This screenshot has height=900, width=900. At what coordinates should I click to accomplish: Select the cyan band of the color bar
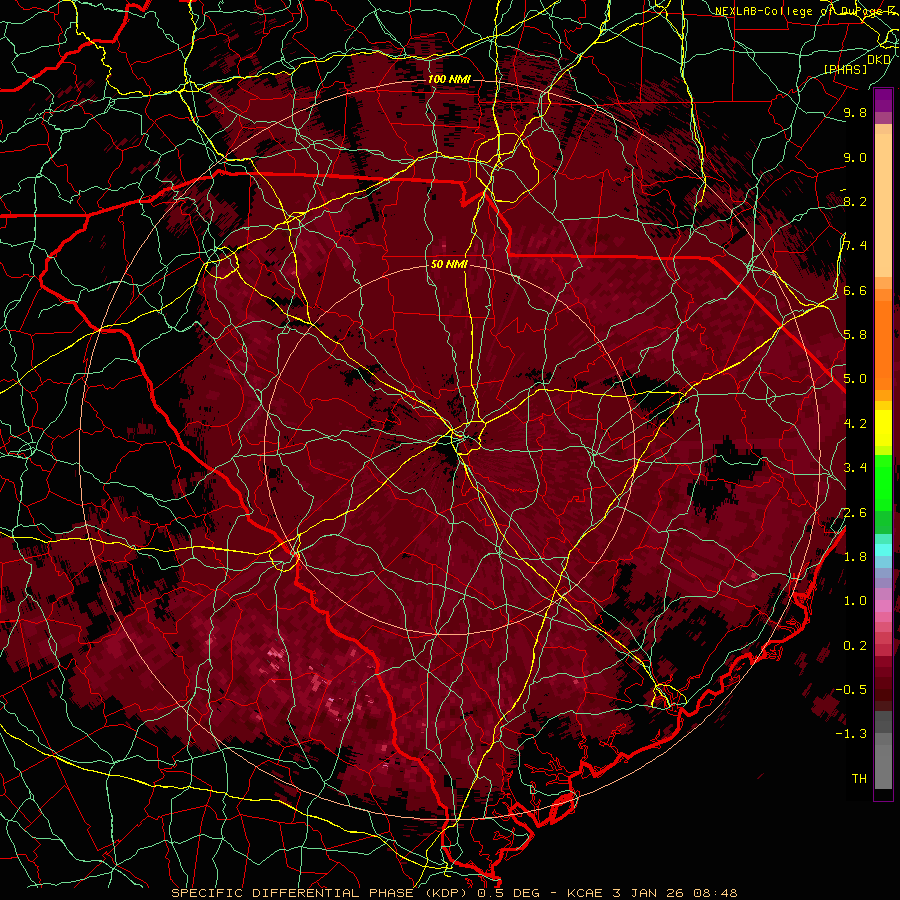(x=883, y=550)
